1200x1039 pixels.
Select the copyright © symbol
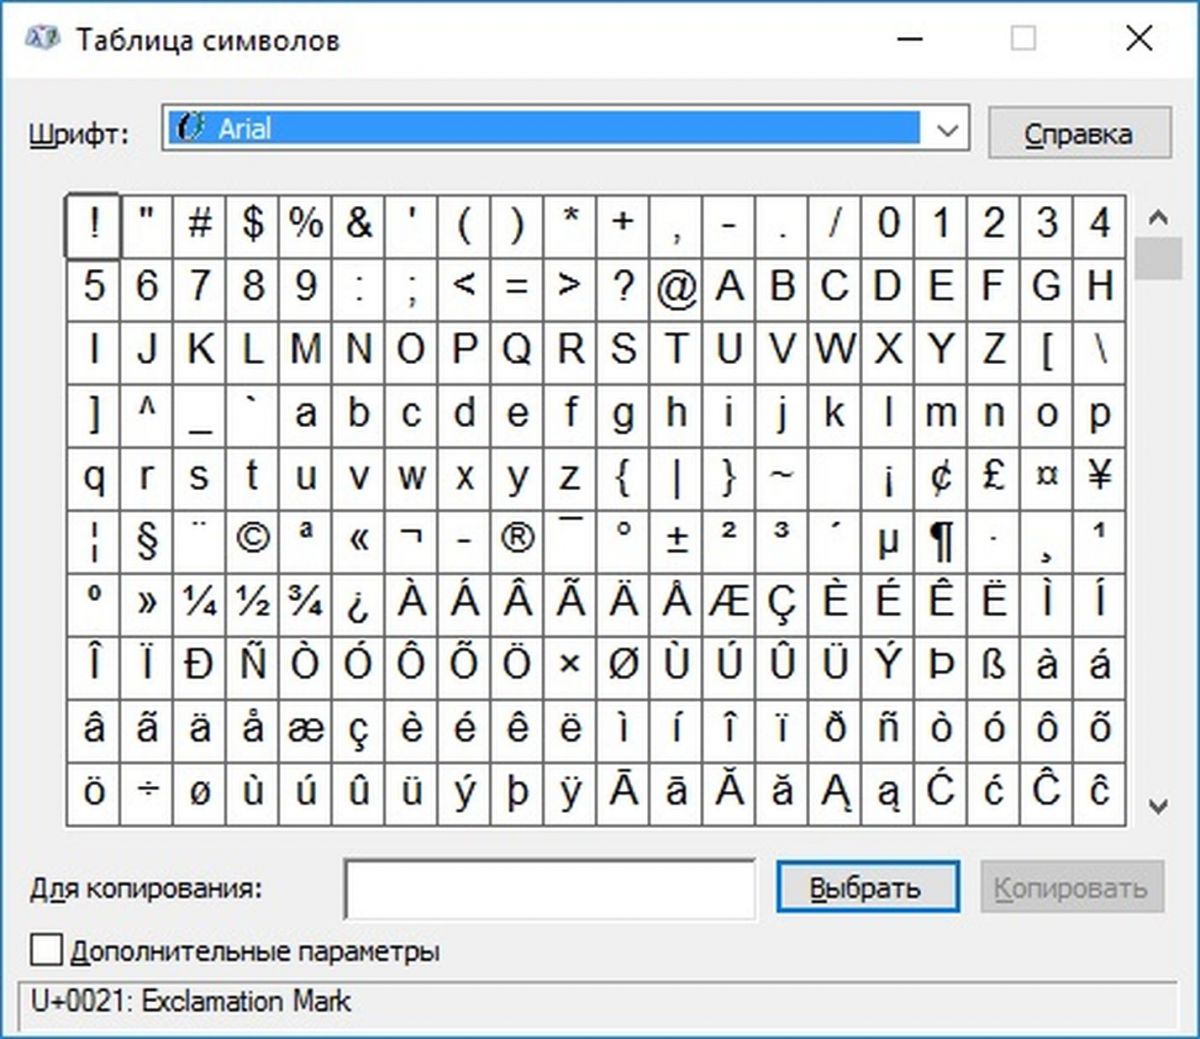[252, 540]
